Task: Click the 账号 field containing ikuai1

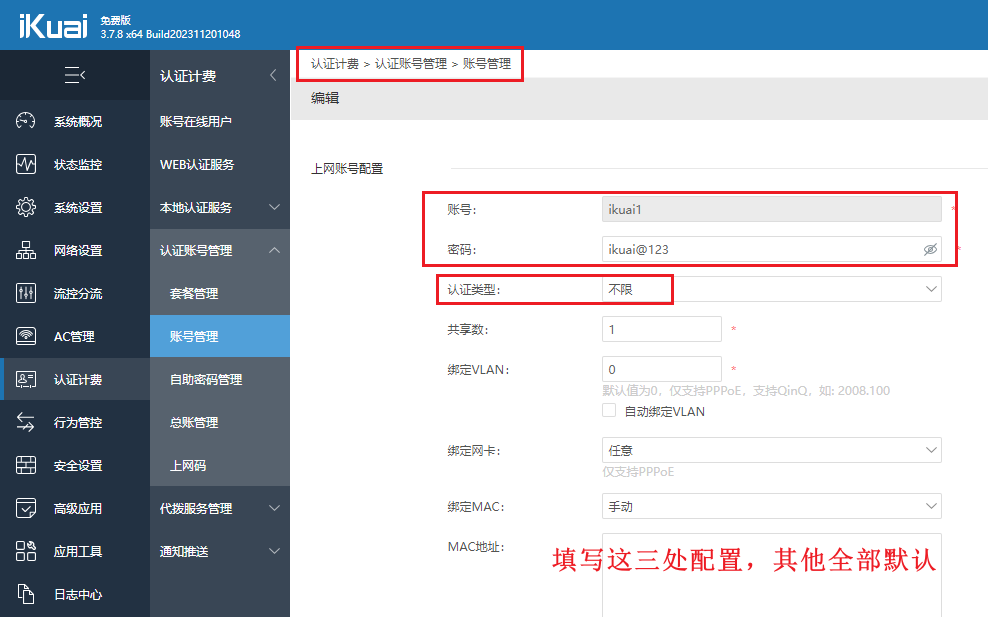Action: click(x=771, y=209)
